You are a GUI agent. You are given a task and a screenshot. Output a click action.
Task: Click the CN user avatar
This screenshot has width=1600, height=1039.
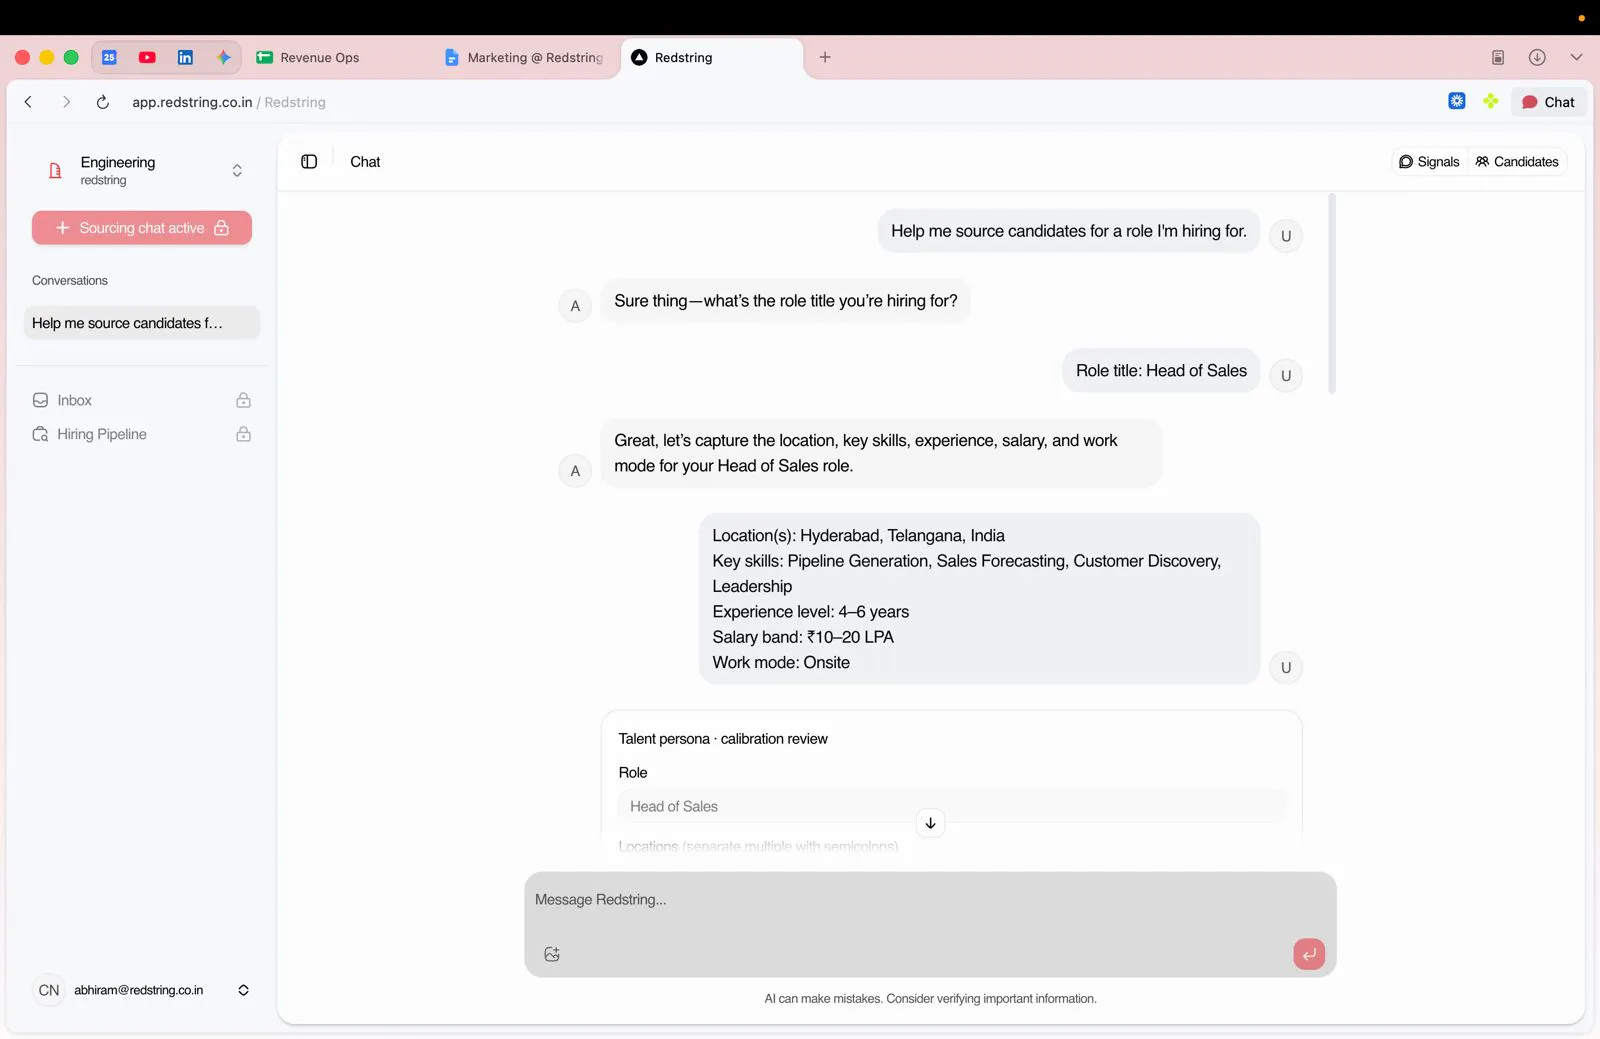49,990
